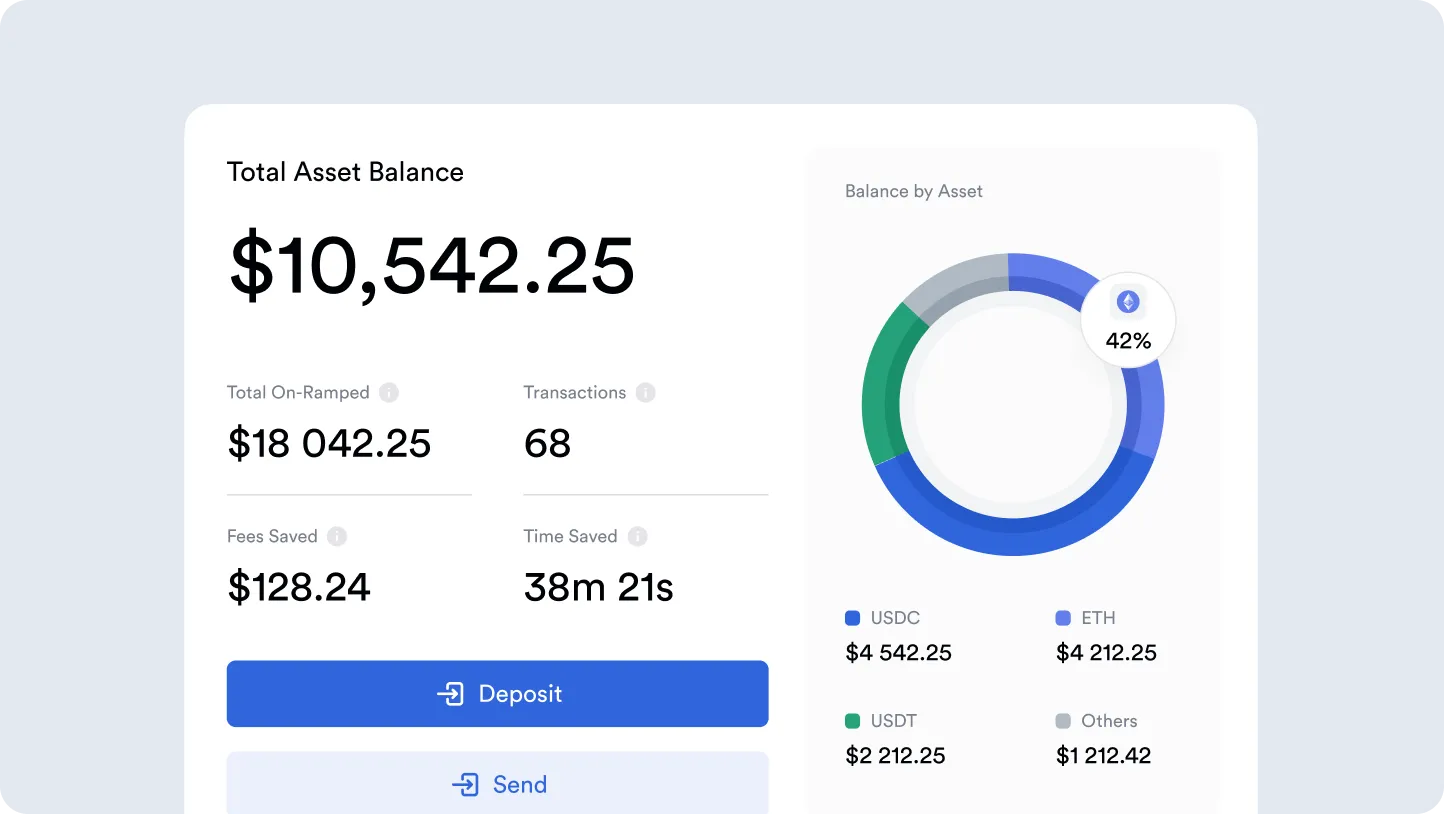Click the $10,542.25 balance amount
The image size is (1444, 814).
[x=431, y=263]
